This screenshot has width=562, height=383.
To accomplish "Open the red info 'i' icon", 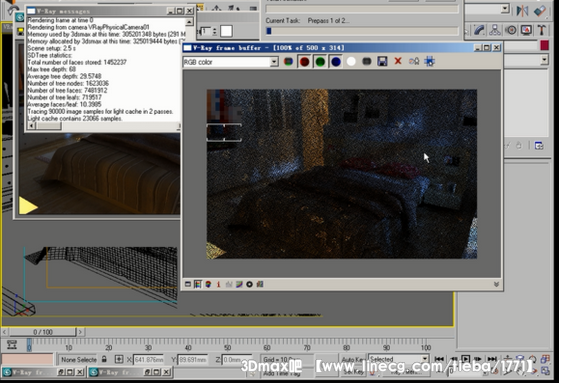I will pyautogui.click(x=218, y=284).
